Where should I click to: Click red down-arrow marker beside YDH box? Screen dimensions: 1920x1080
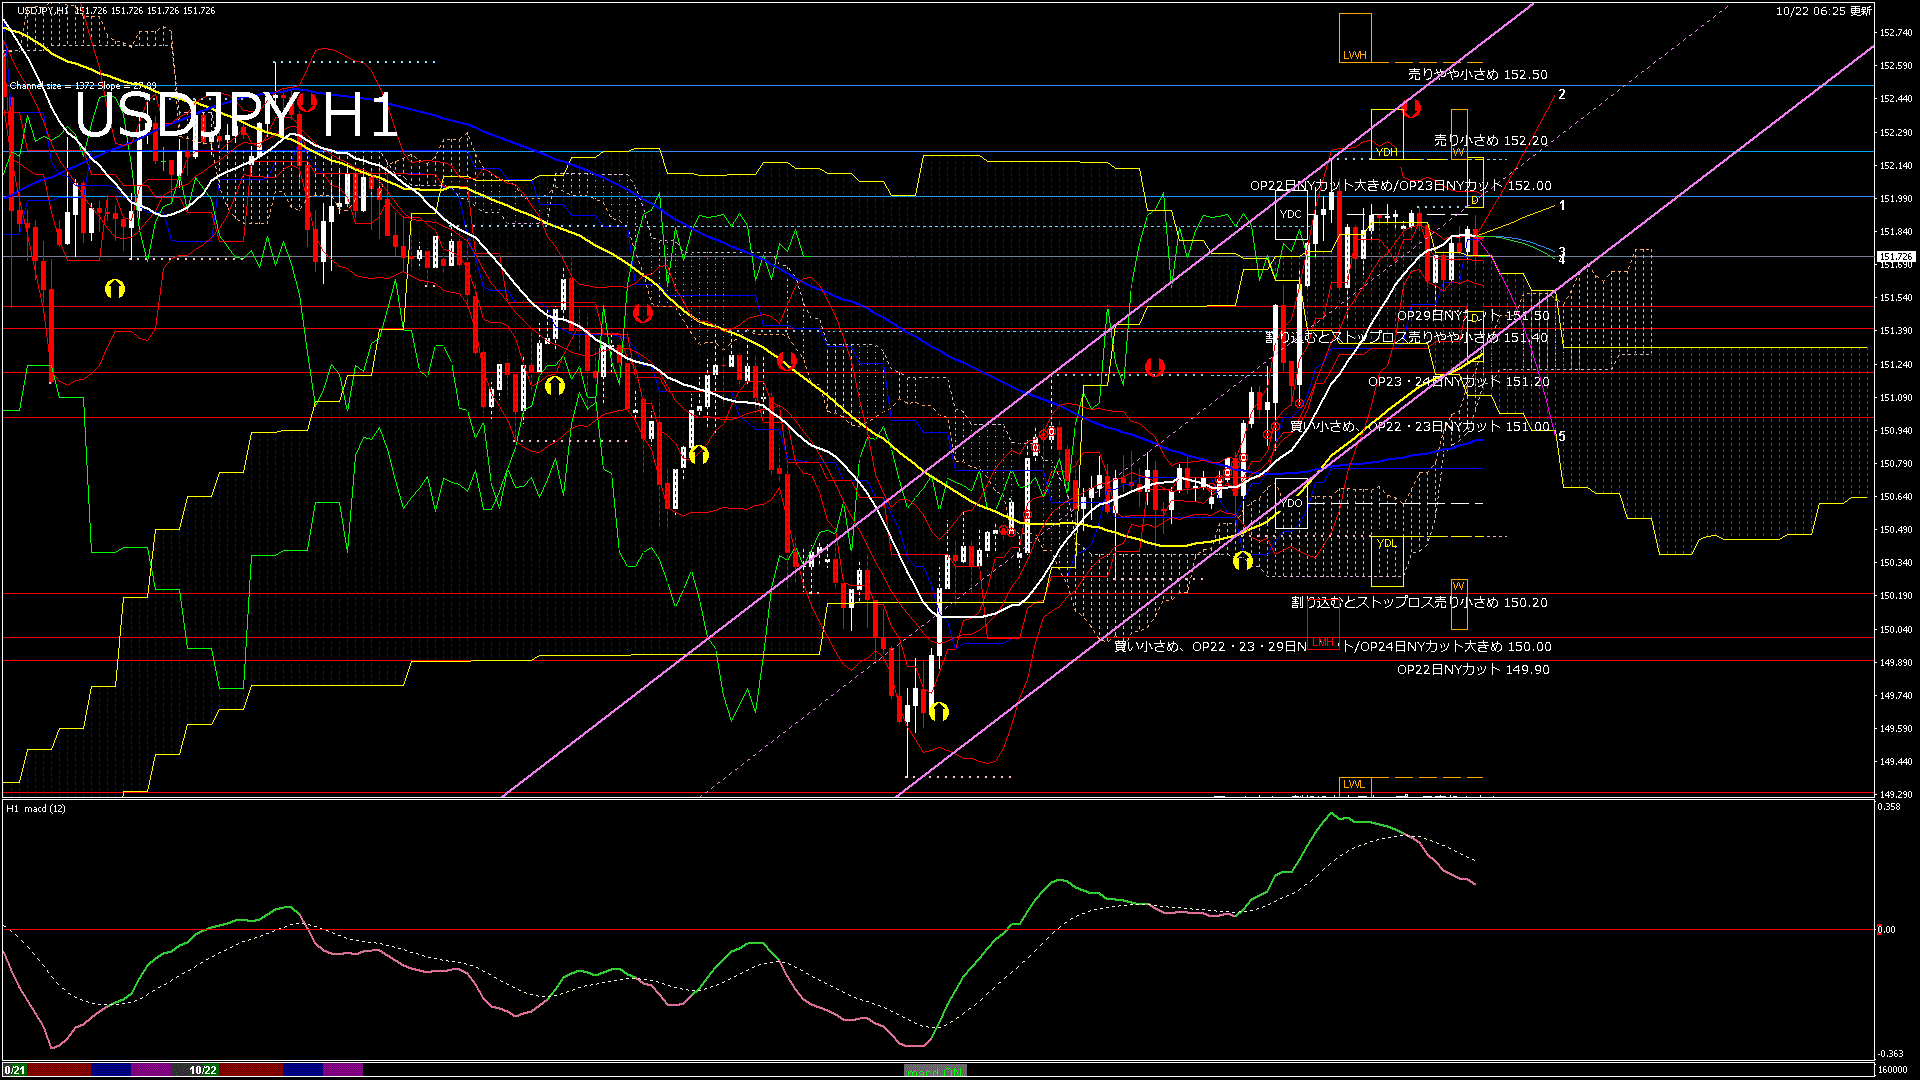click(1411, 108)
